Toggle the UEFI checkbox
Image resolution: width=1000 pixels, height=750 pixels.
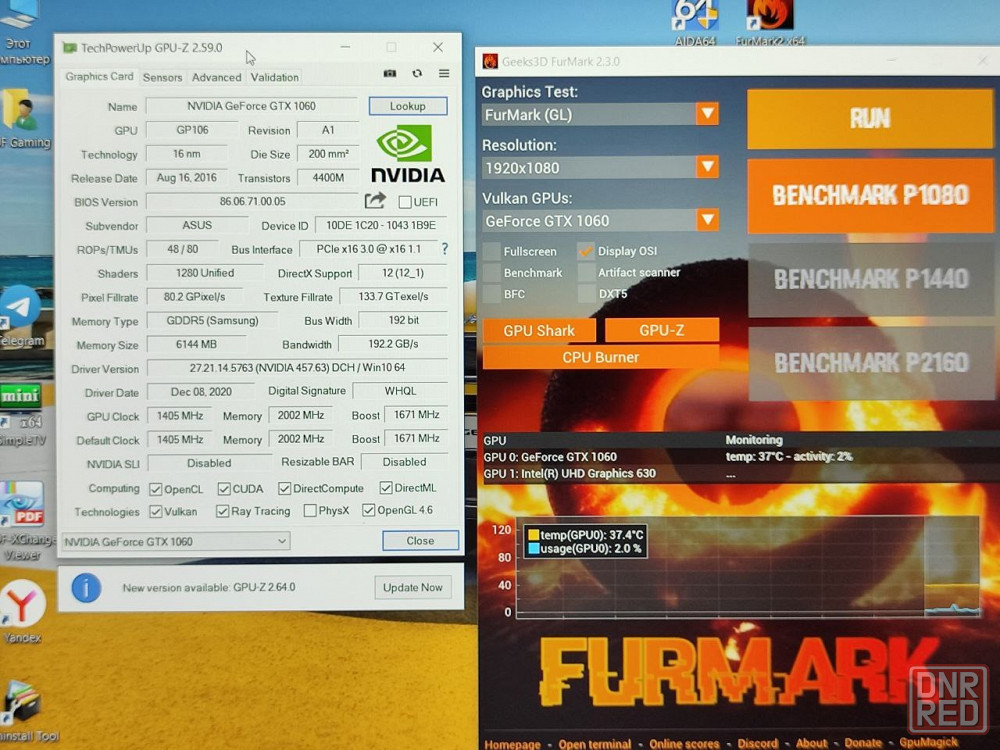click(x=404, y=202)
